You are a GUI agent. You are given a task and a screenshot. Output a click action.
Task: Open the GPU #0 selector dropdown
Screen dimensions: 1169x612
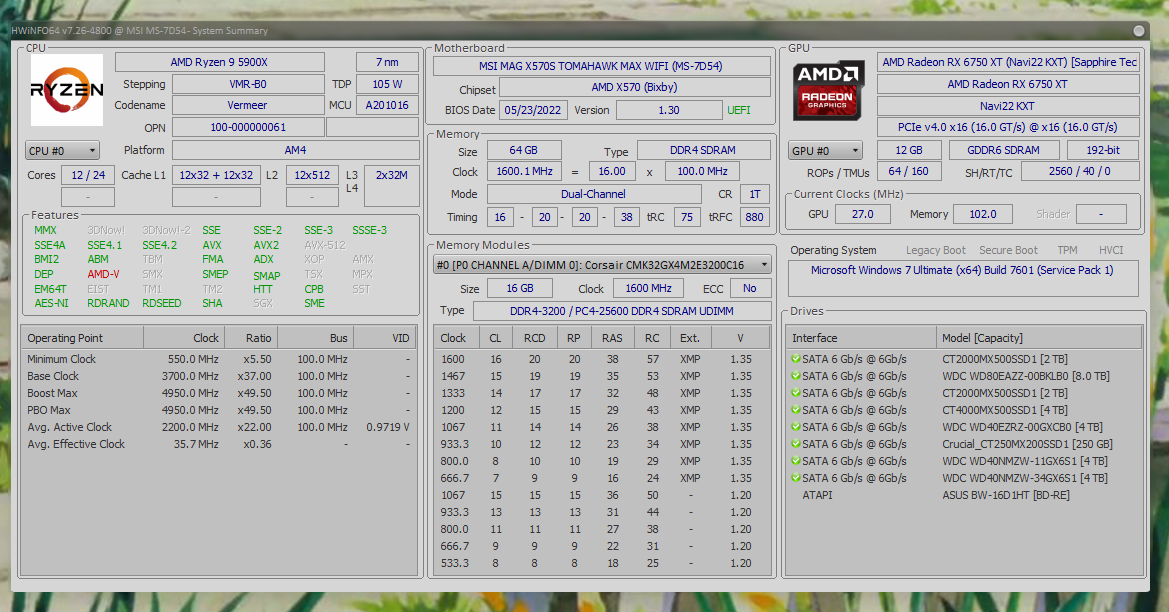tap(825, 151)
